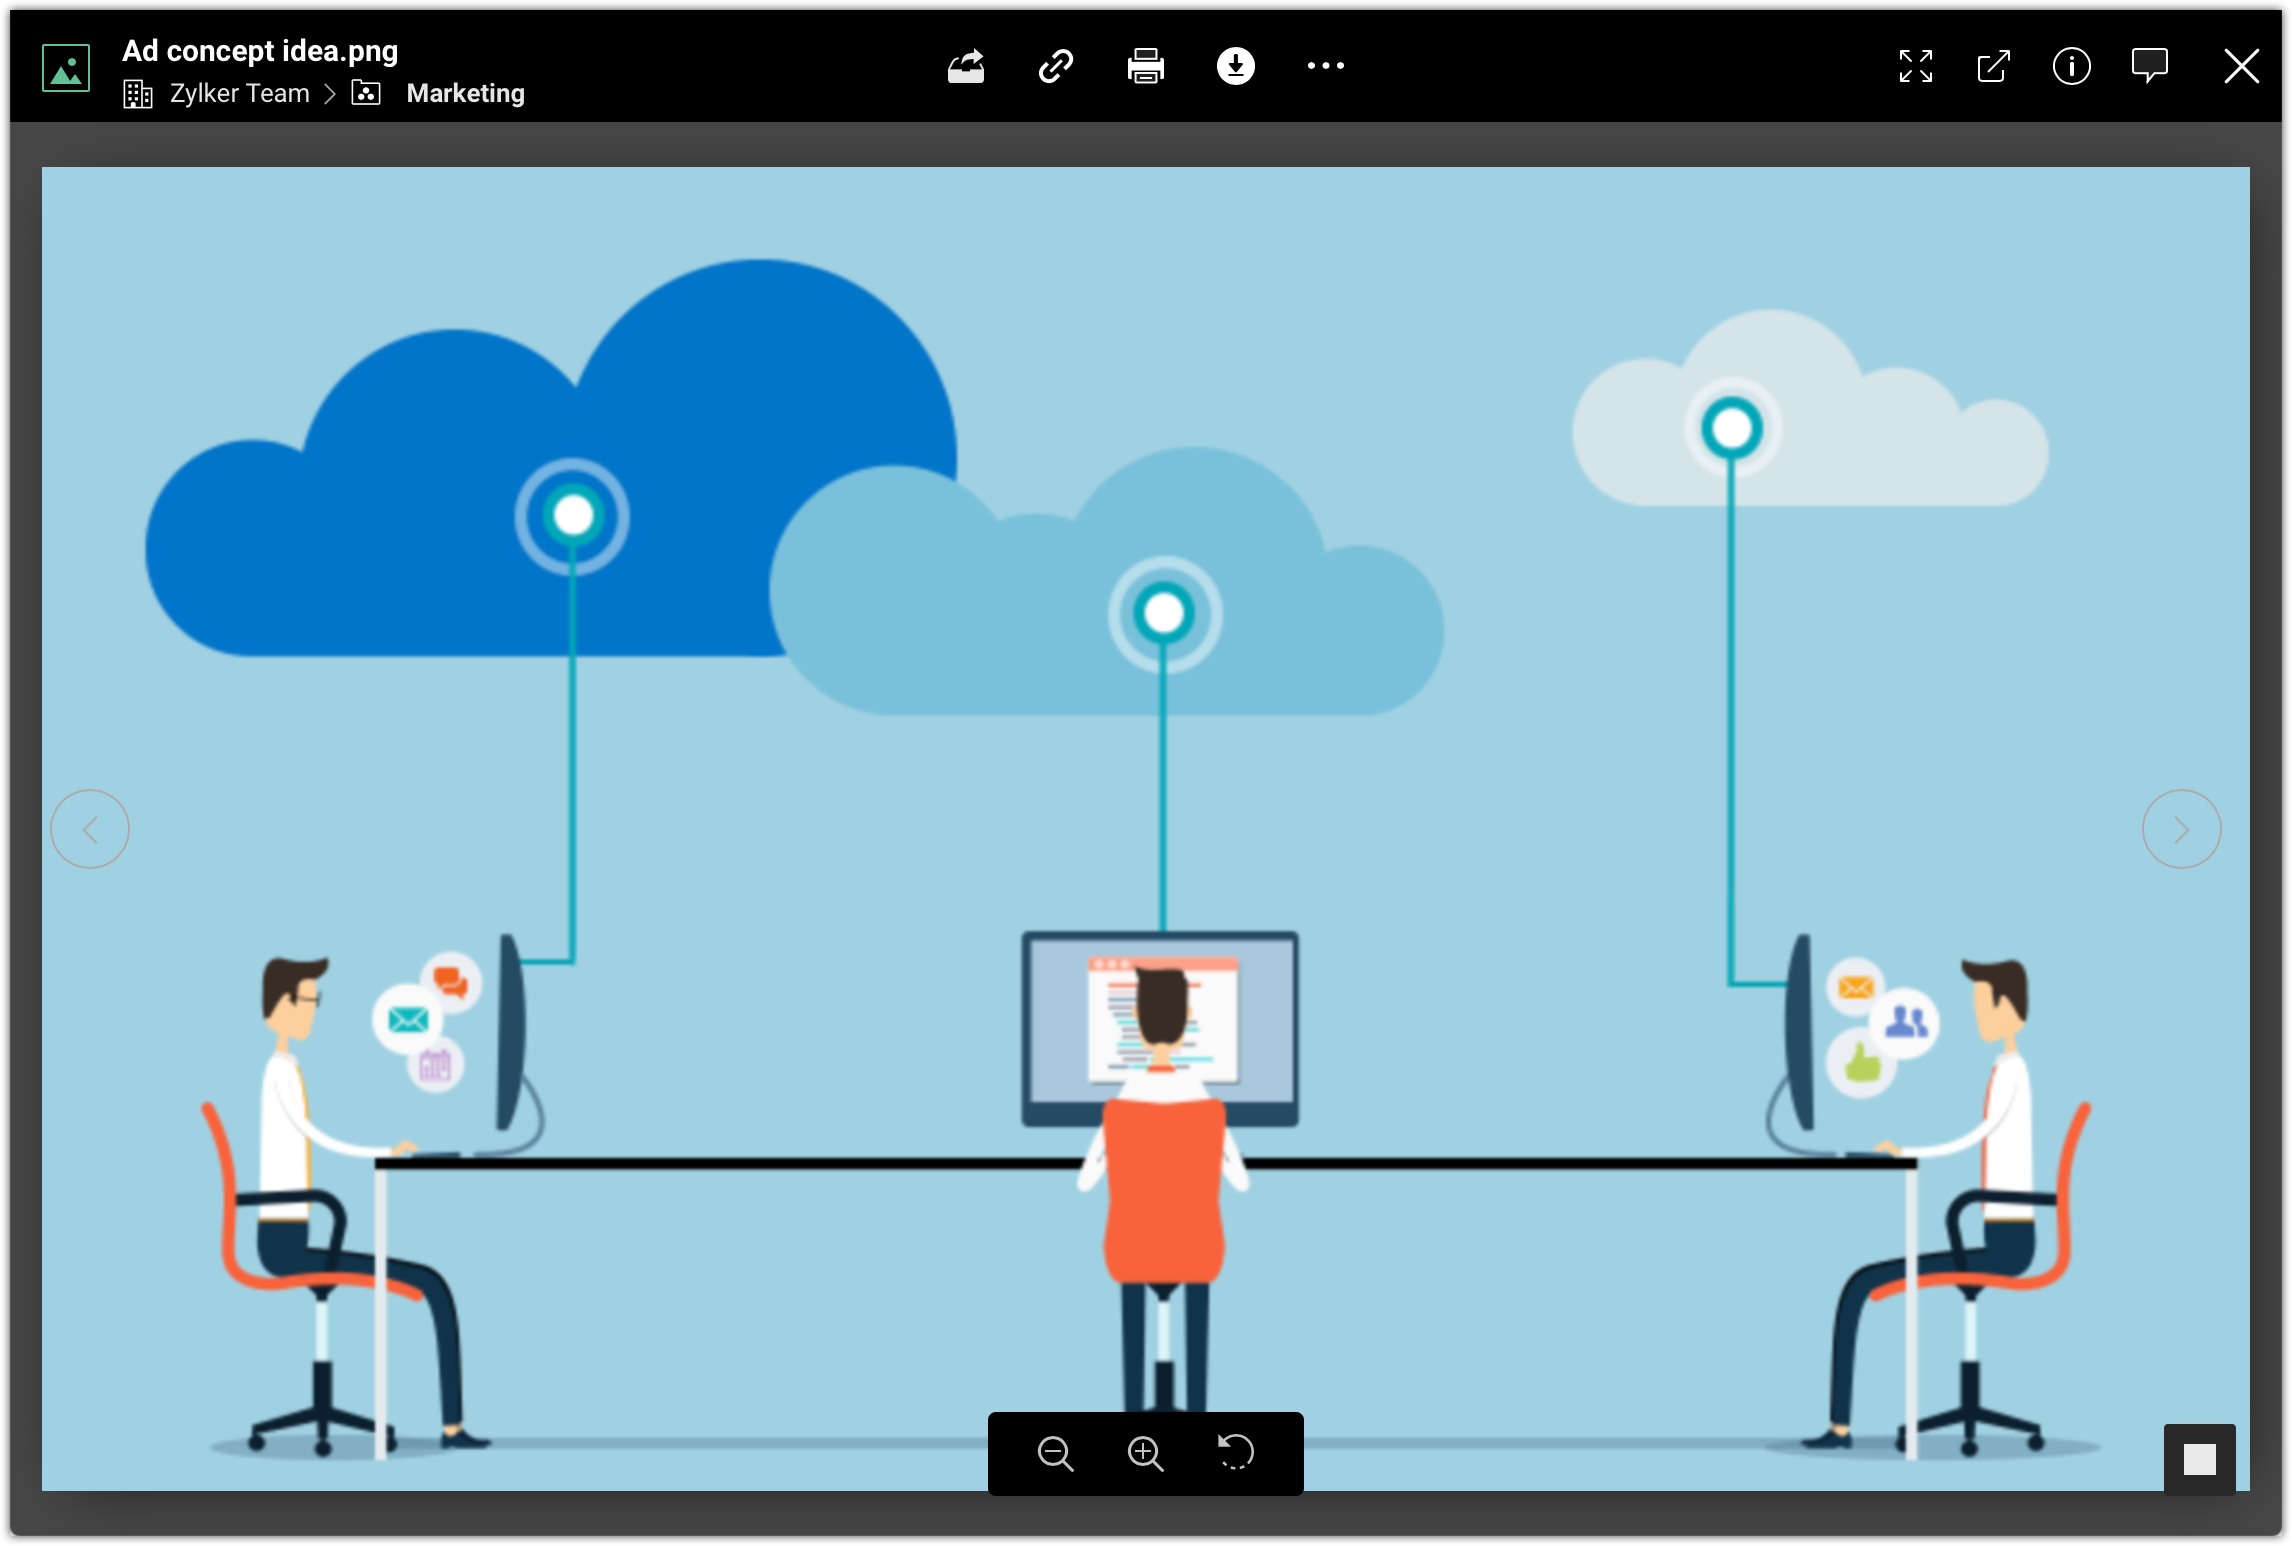Screen dimensions: 2292x1546
Task: Go to previous file with left arrow
Action: [90, 829]
